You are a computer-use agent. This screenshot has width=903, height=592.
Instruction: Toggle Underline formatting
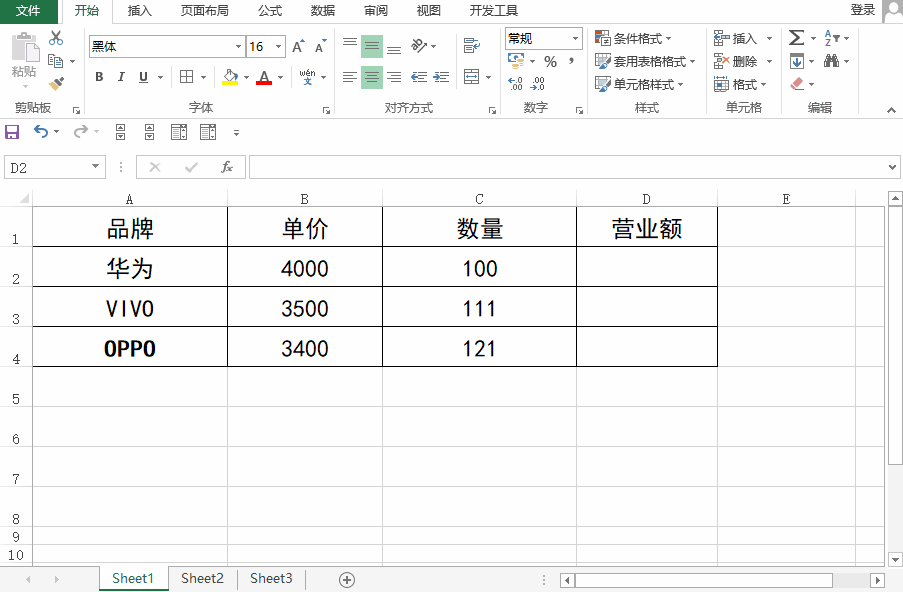pyautogui.click(x=143, y=77)
